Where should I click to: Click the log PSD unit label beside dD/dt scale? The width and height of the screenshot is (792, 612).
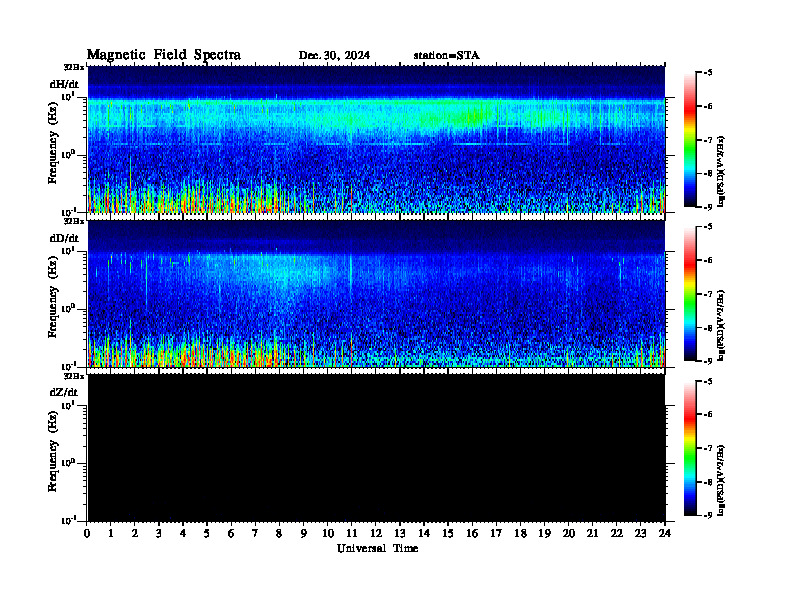pyautogui.click(x=722, y=325)
